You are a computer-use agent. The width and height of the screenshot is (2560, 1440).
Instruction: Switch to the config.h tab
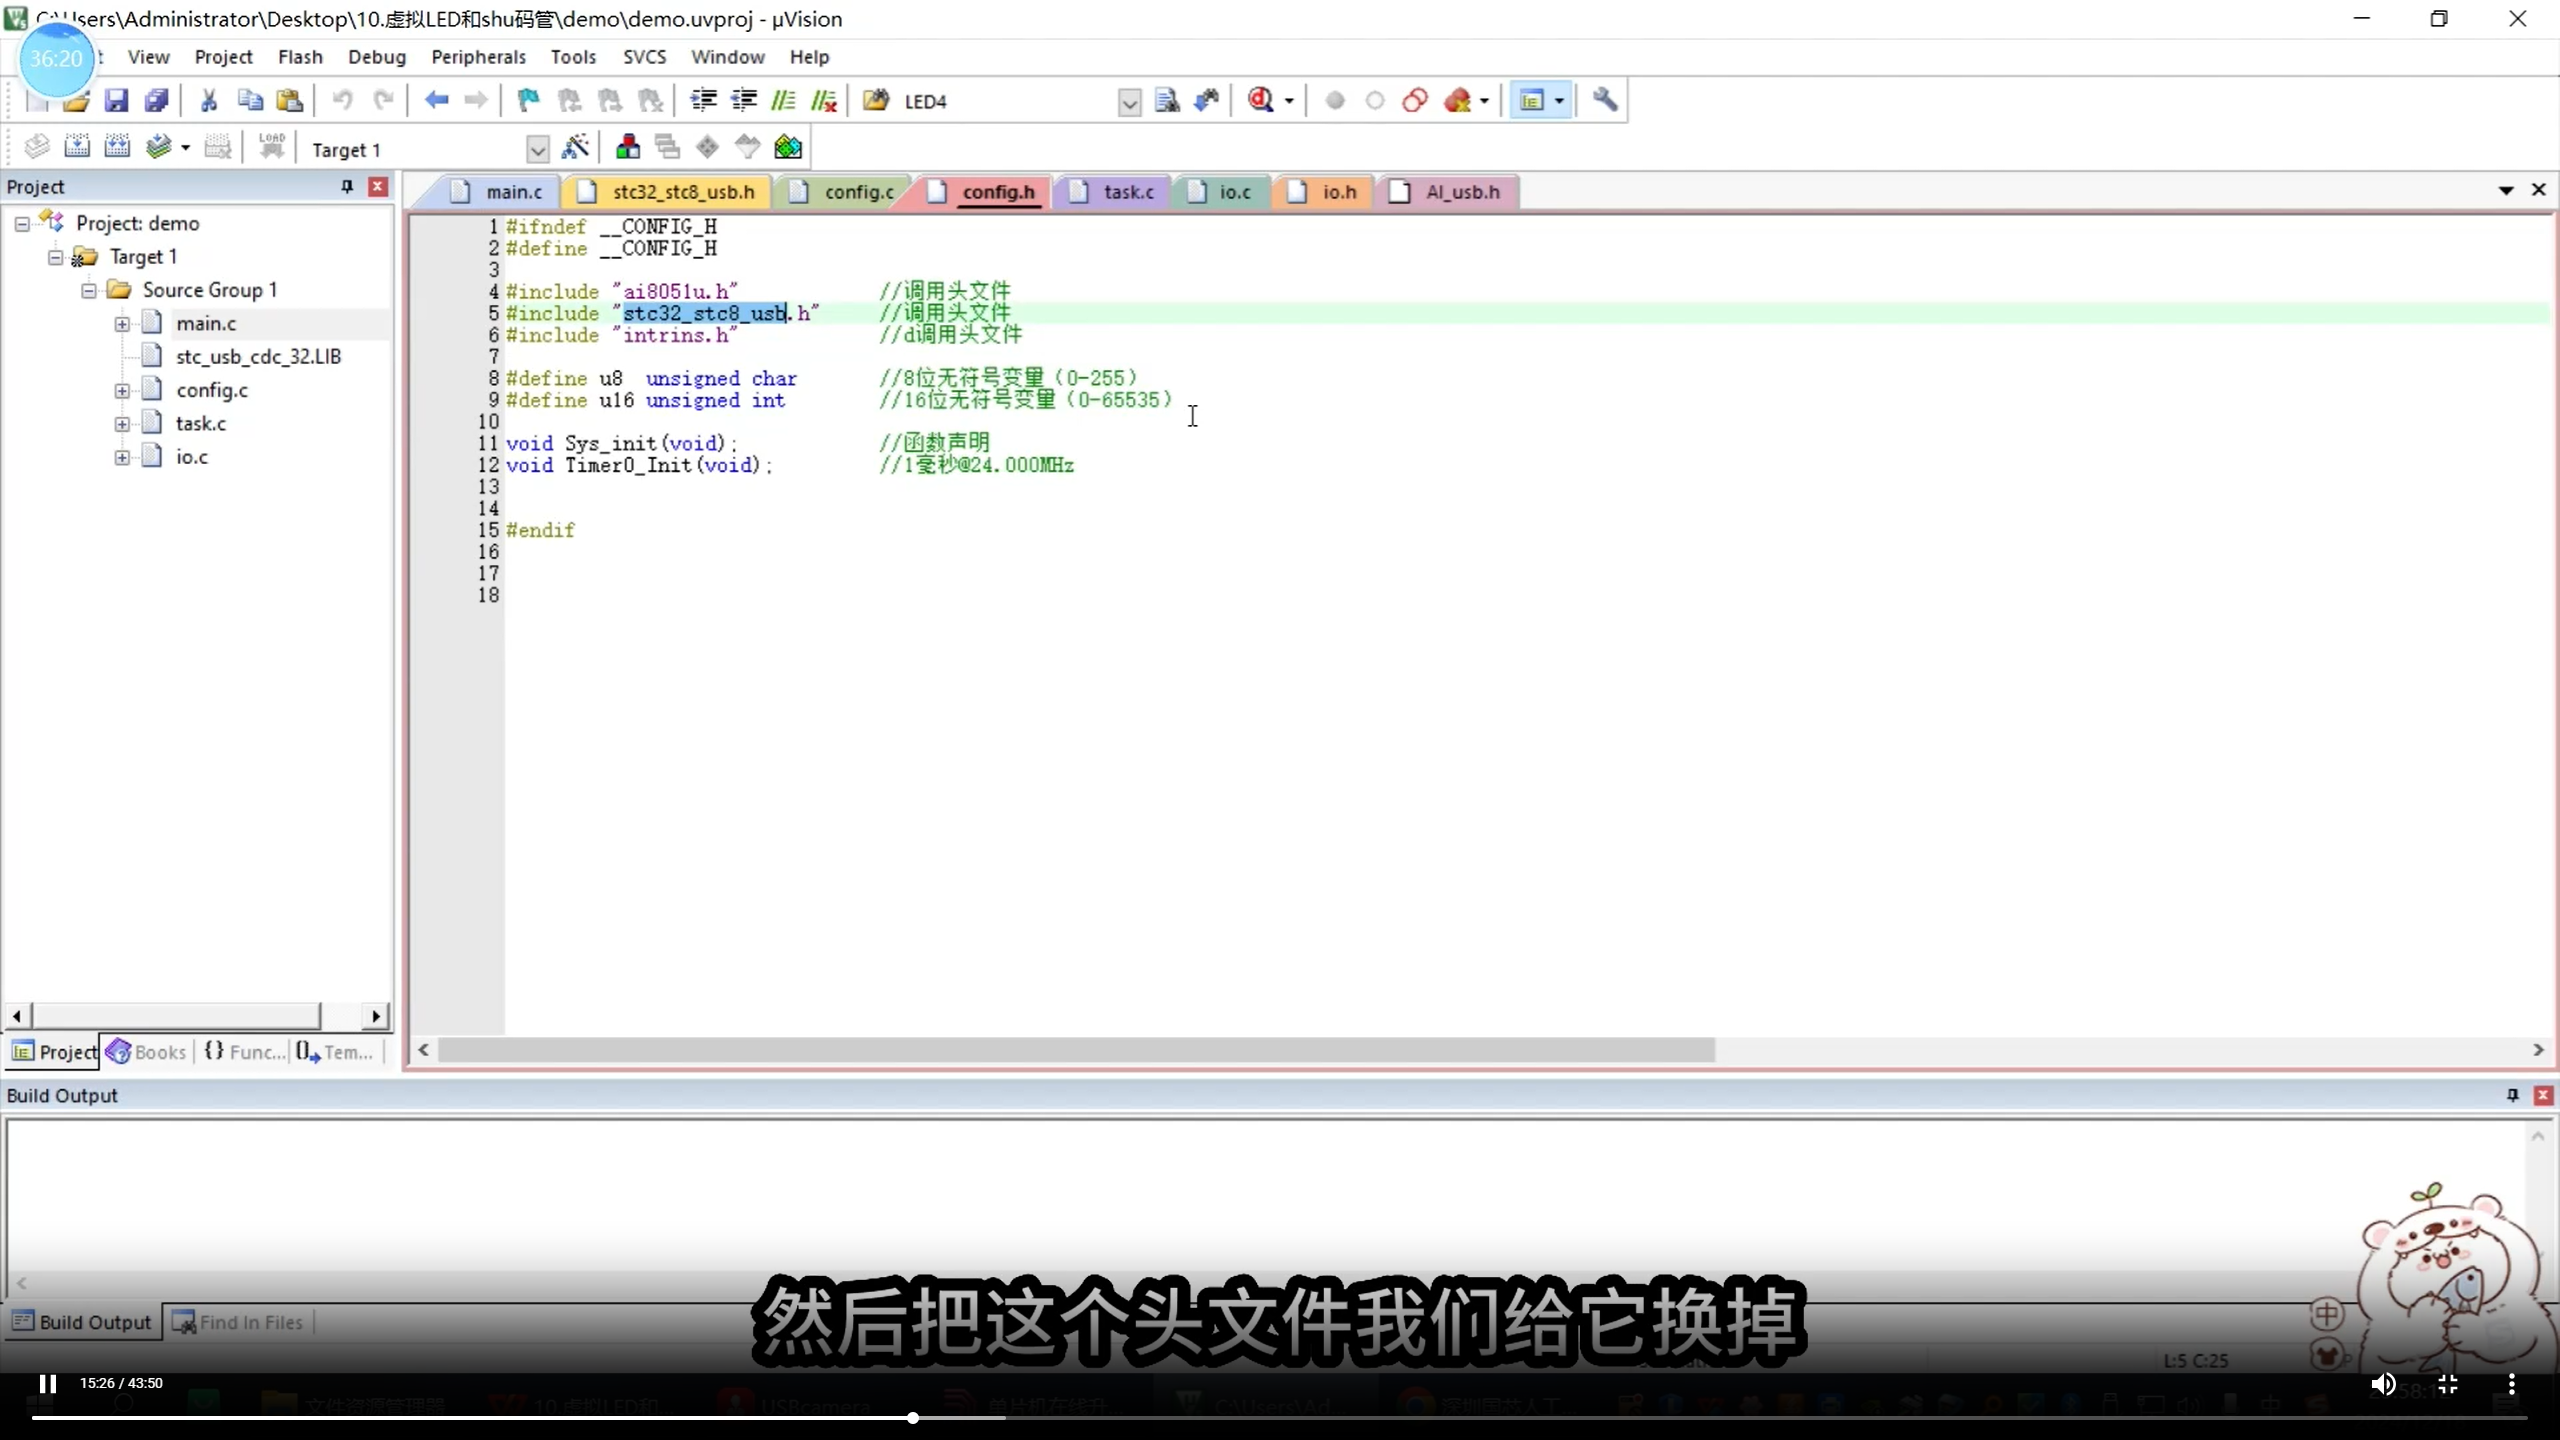point(999,192)
